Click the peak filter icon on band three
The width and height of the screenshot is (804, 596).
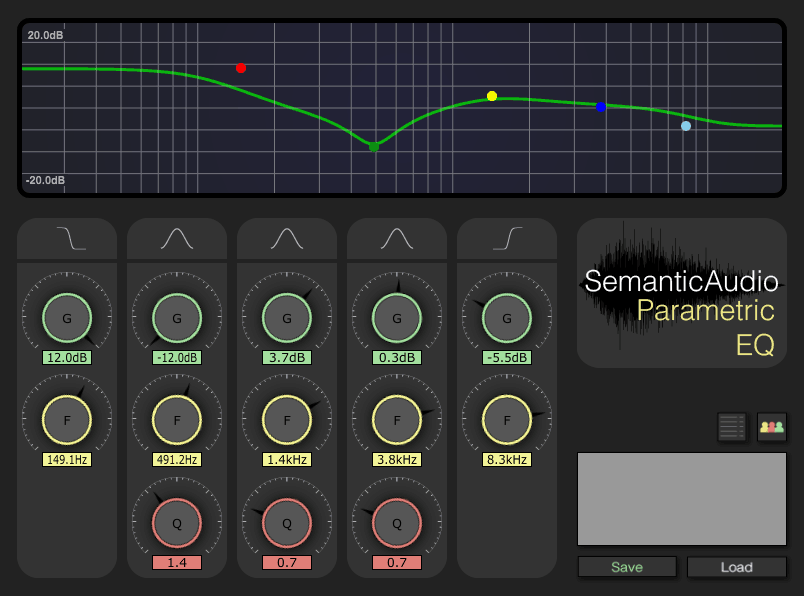(x=286, y=236)
